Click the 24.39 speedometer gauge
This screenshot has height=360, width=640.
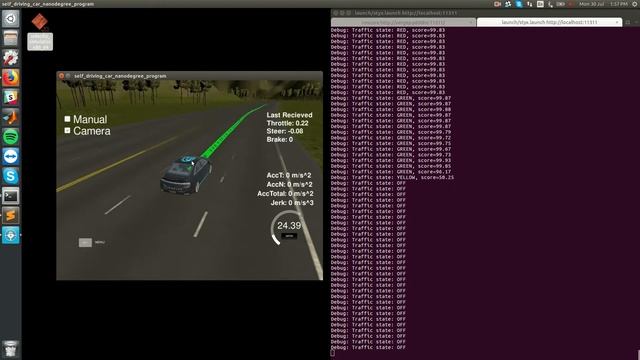point(288,228)
